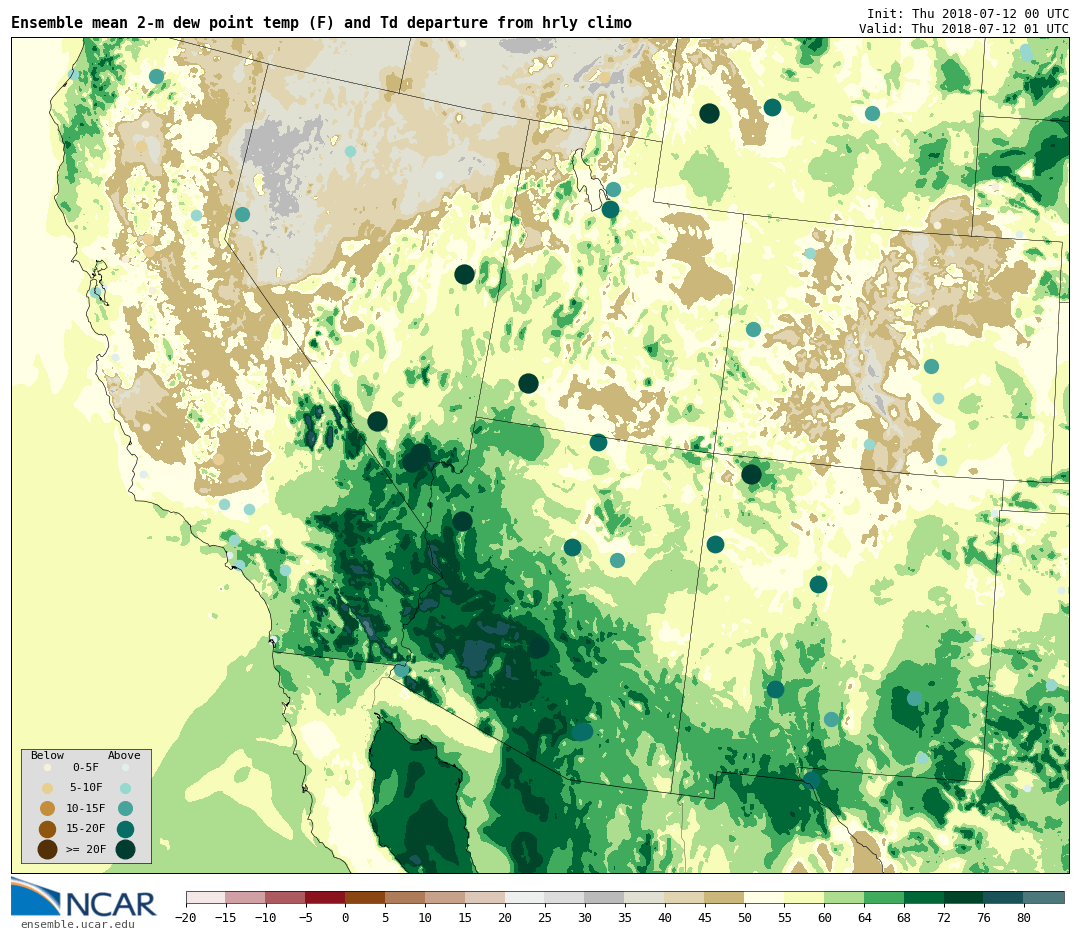The width and height of the screenshot is (1080, 936).
Task: Click the ensemble.ucar.edu text under the logo
Action: tap(78, 924)
